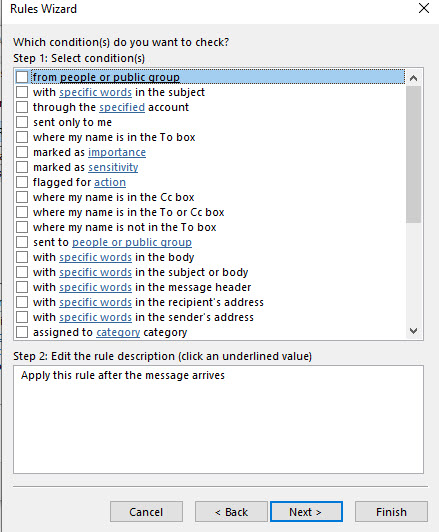439x532 pixels.
Task: Click the Cancel button
Action: (146, 512)
